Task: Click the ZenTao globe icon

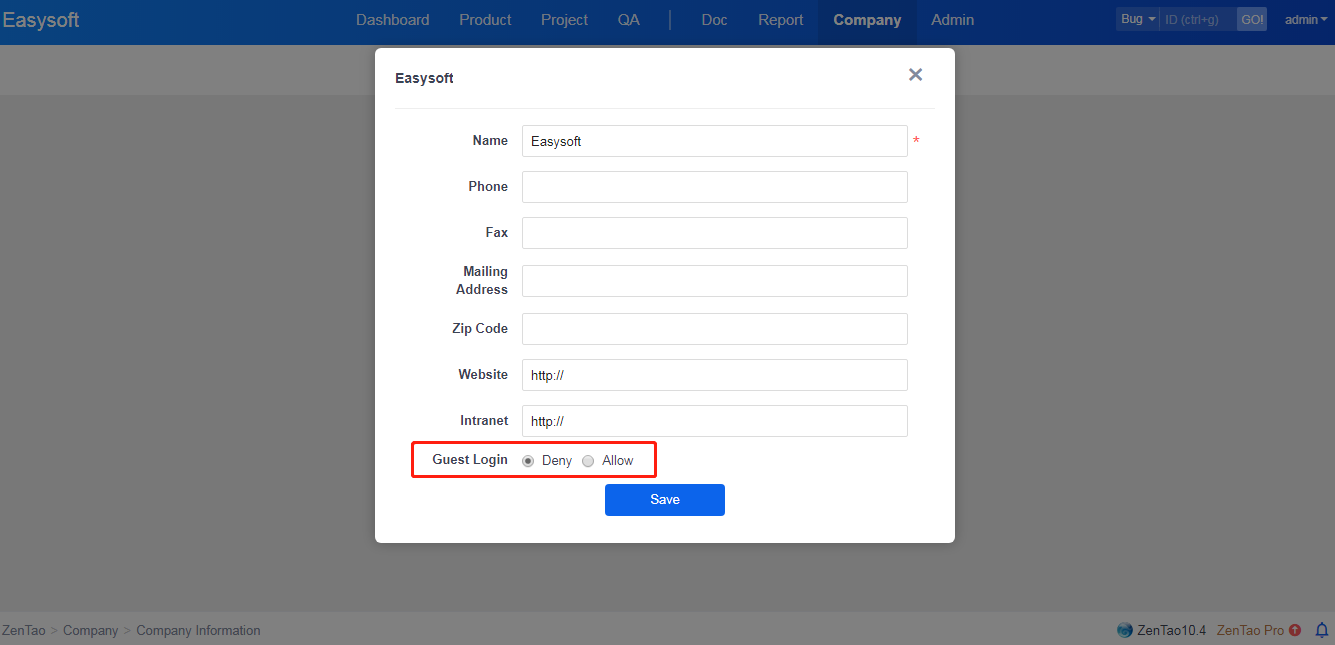Action: [1125, 630]
